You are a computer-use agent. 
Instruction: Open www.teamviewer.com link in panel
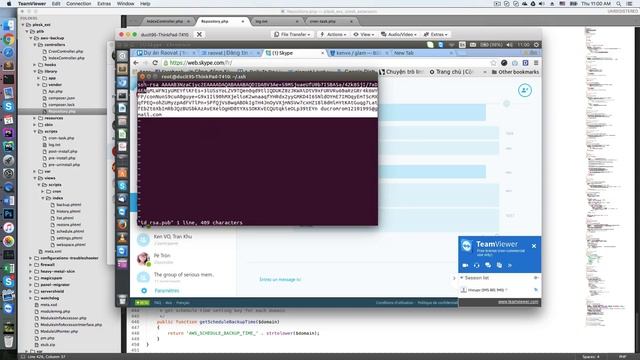(x=518, y=302)
